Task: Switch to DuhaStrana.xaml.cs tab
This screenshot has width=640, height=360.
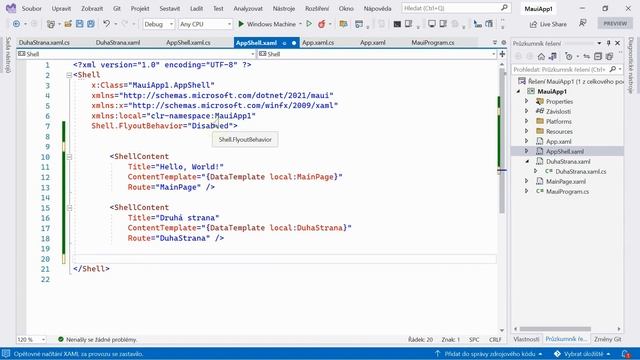Action: point(44,42)
